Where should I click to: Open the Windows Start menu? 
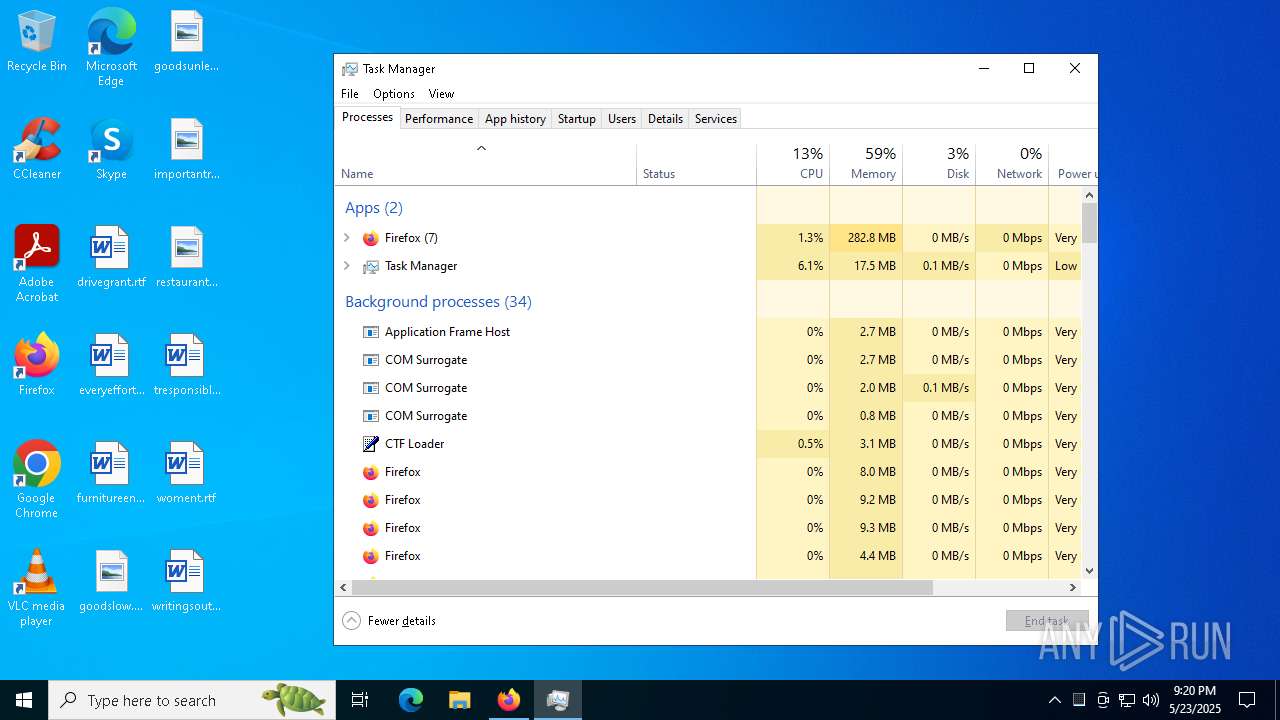tap(24, 700)
